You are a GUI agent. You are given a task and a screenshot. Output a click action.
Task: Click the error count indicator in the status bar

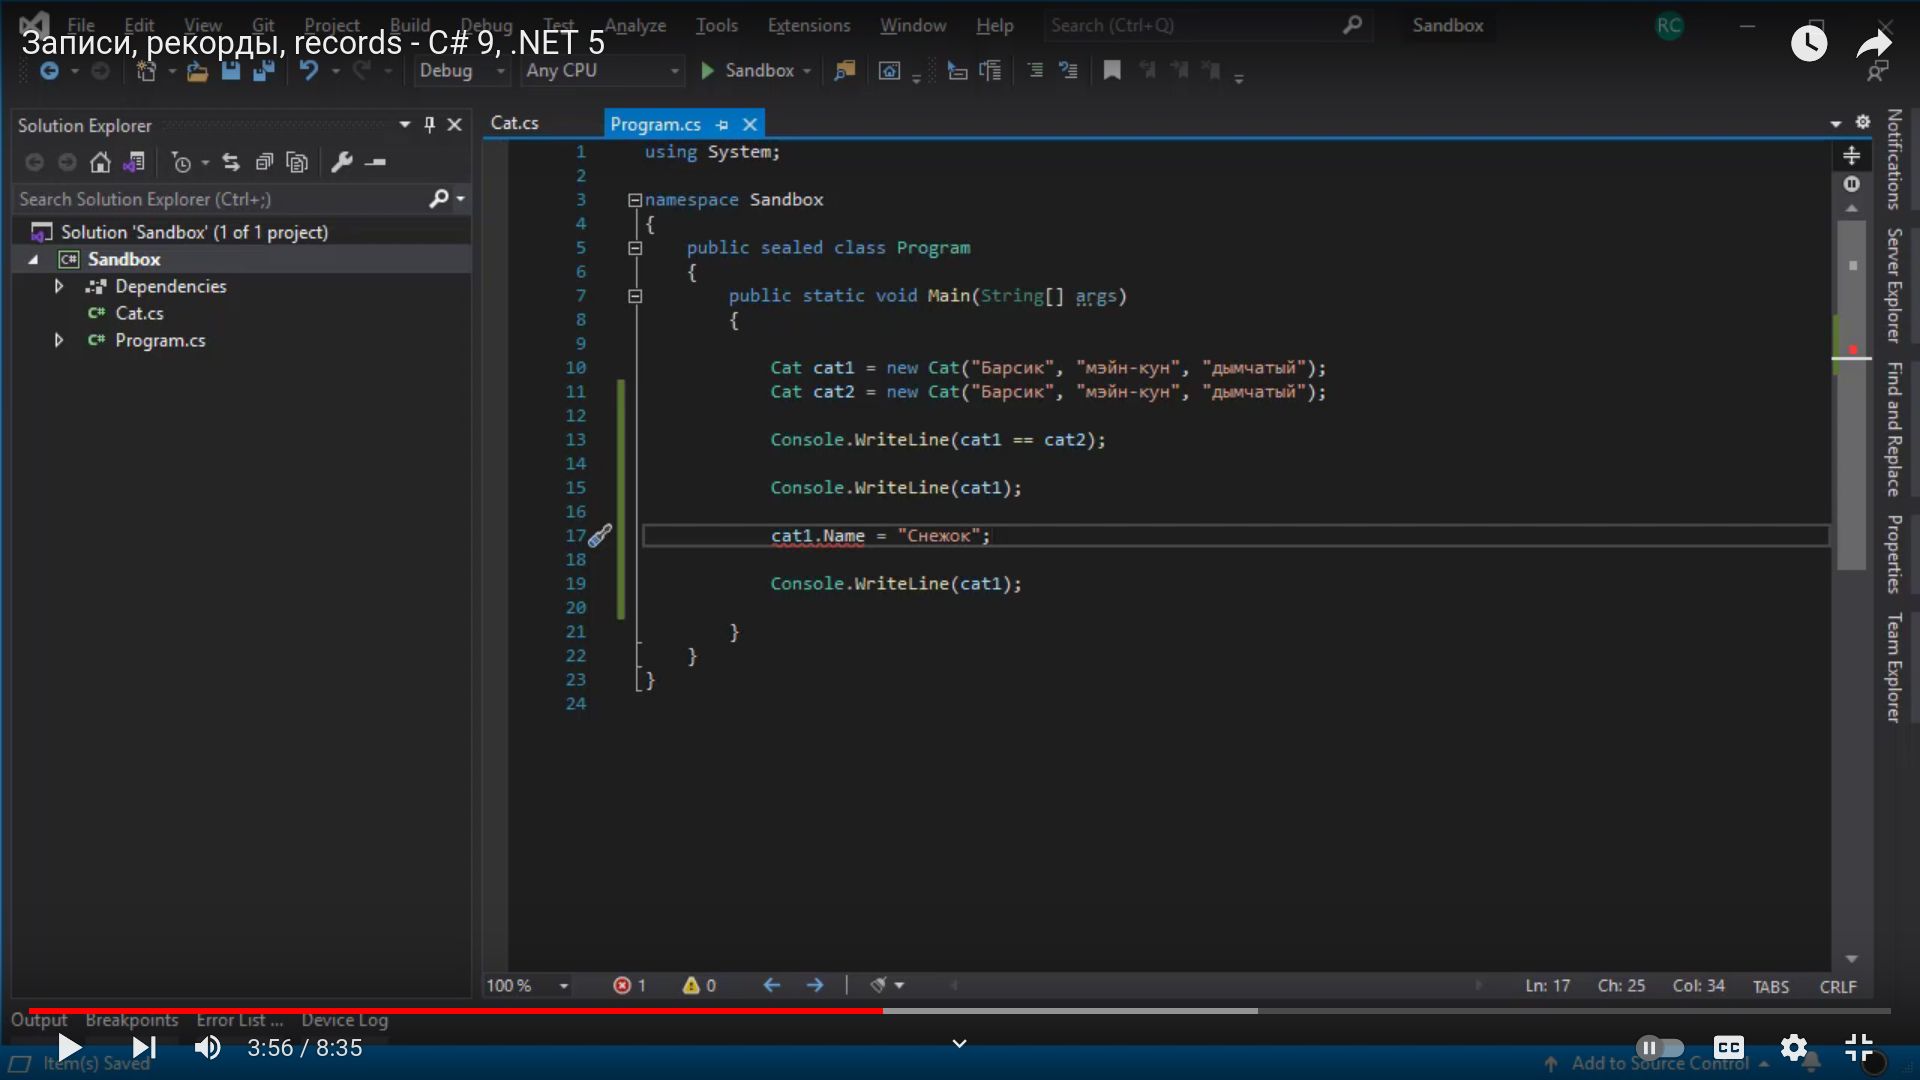click(x=629, y=986)
